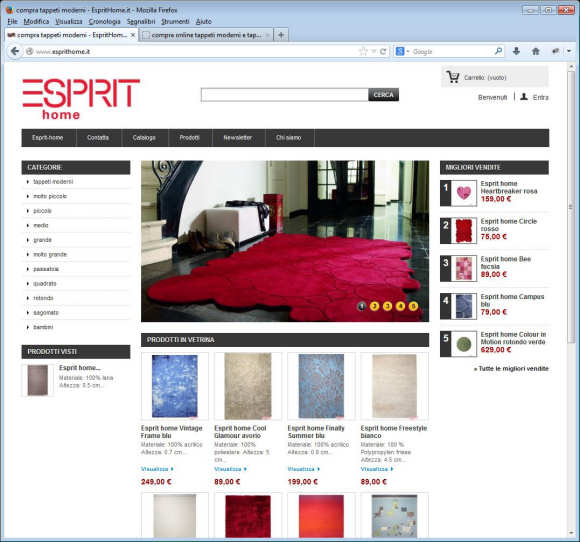This screenshot has width=580, height=542.
Task: Select the sagomato category
Action: click(x=46, y=313)
